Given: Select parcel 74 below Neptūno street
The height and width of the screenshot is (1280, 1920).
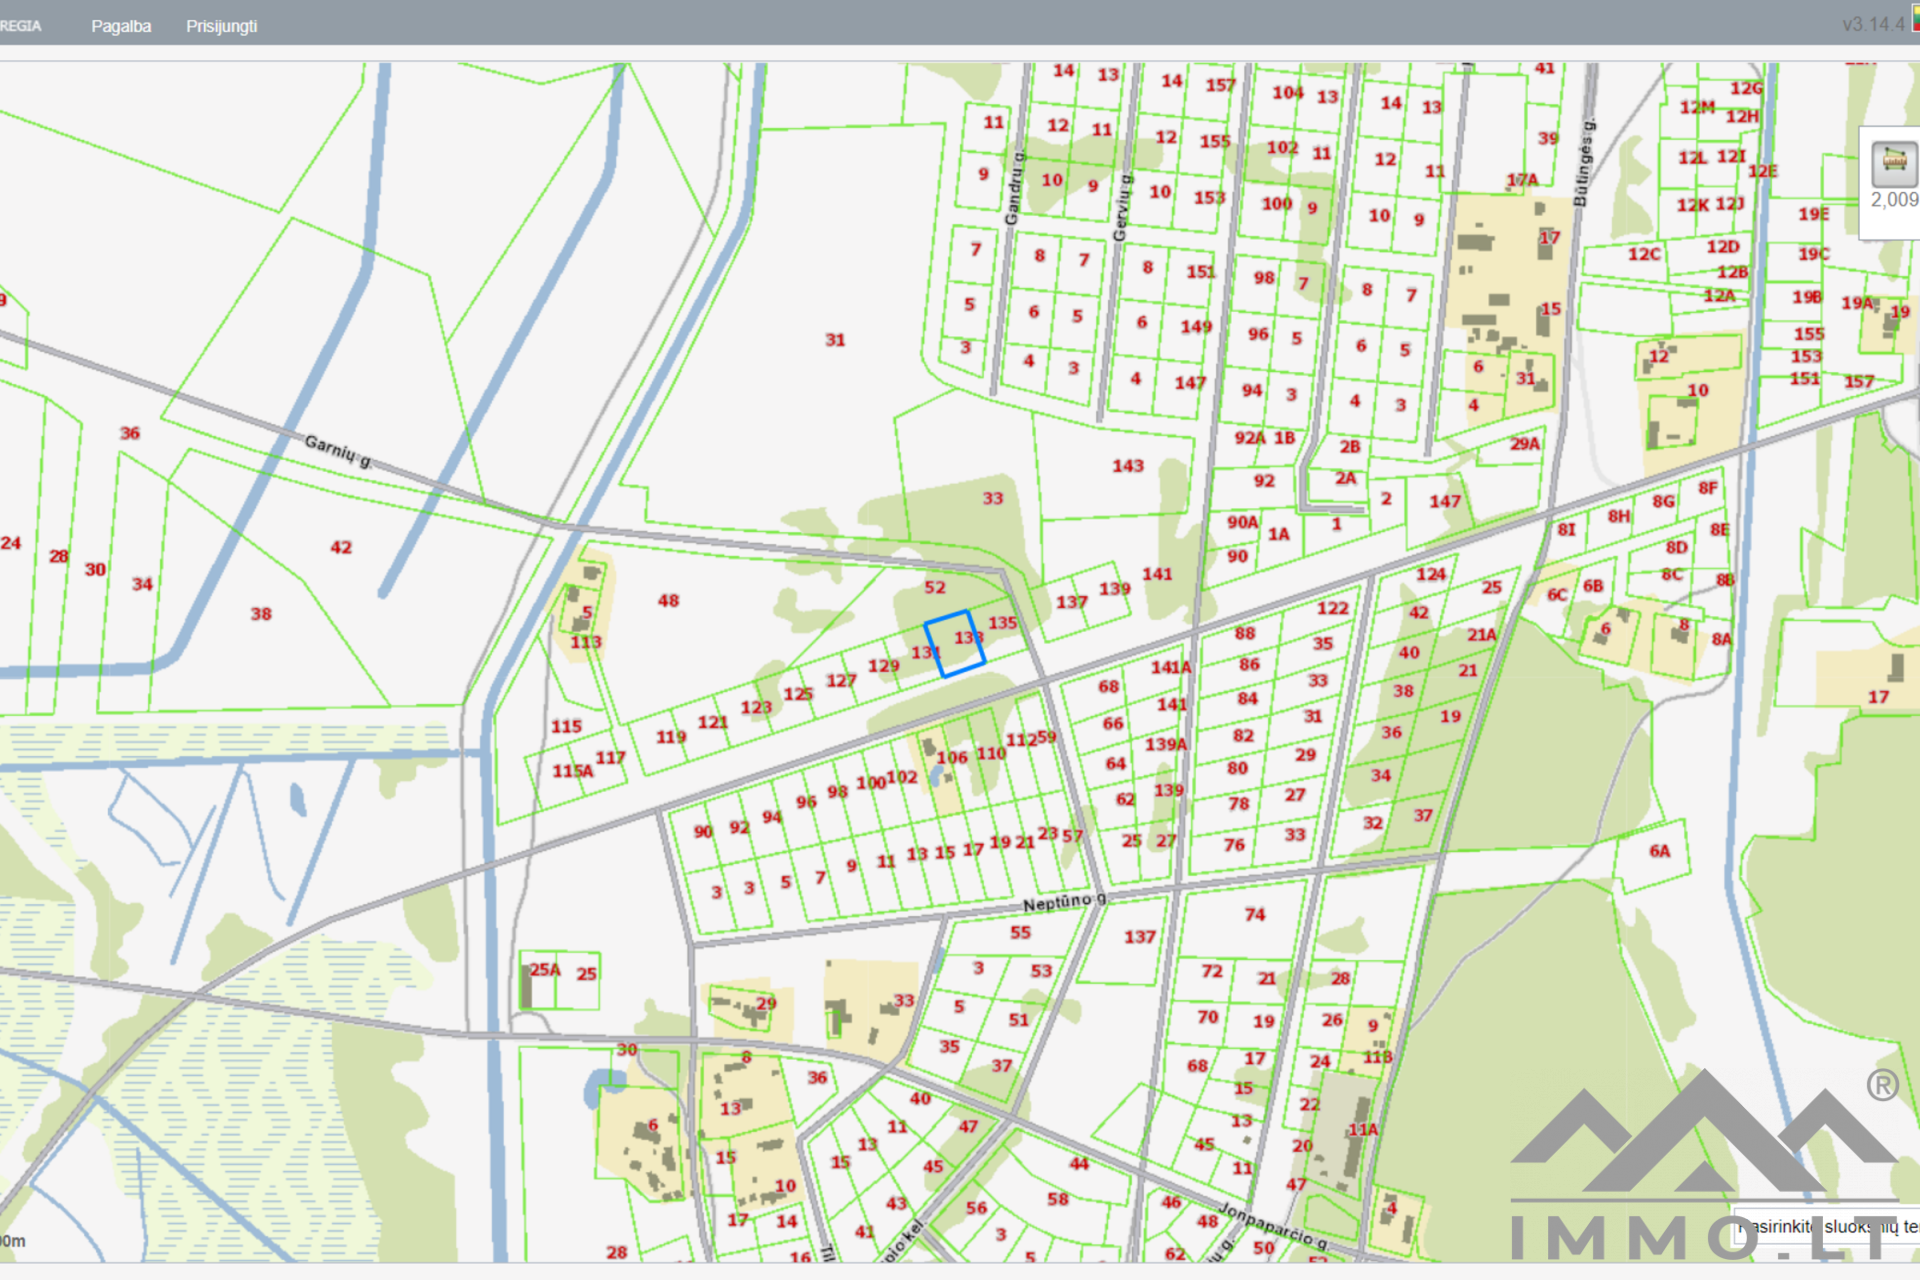Looking at the screenshot, I should click(1254, 914).
